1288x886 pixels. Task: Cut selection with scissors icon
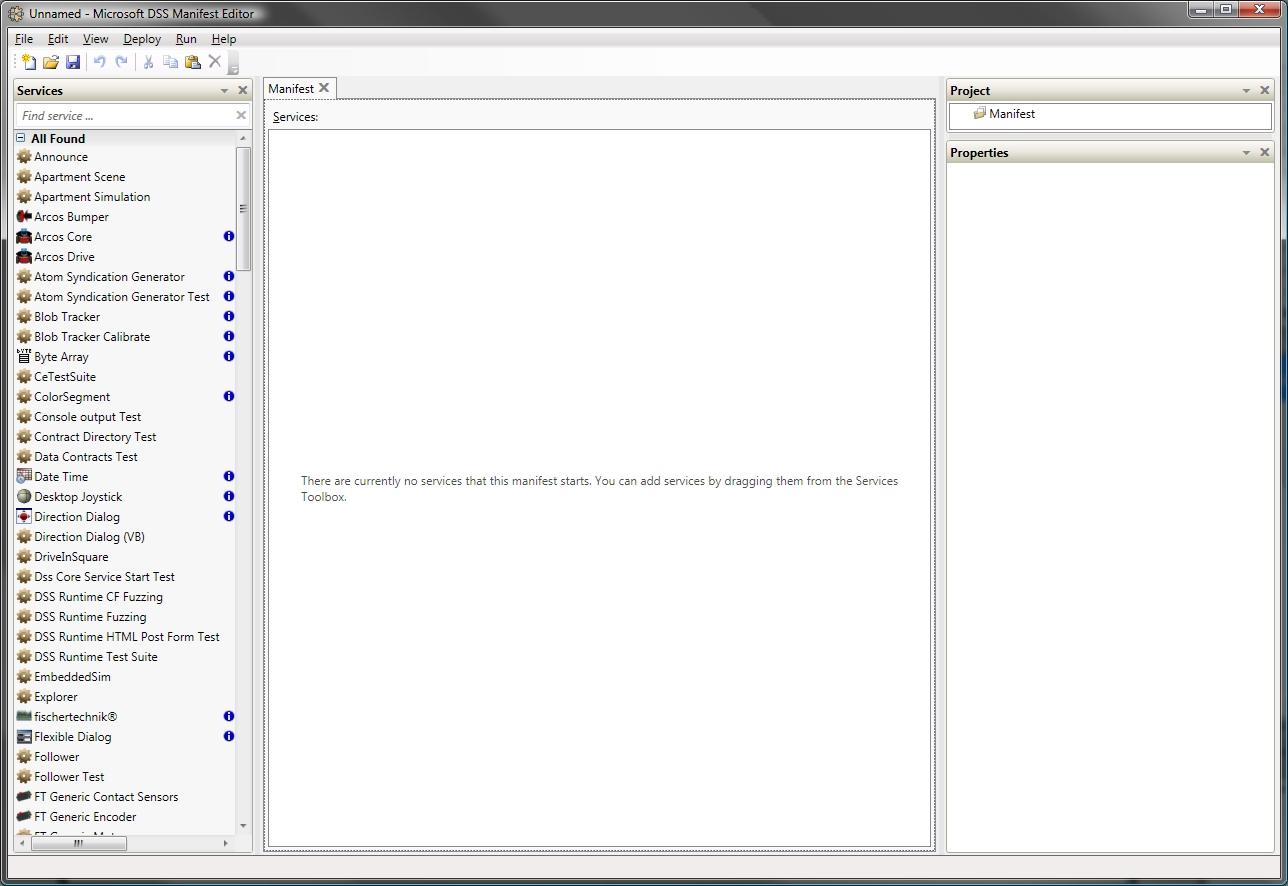tap(149, 62)
